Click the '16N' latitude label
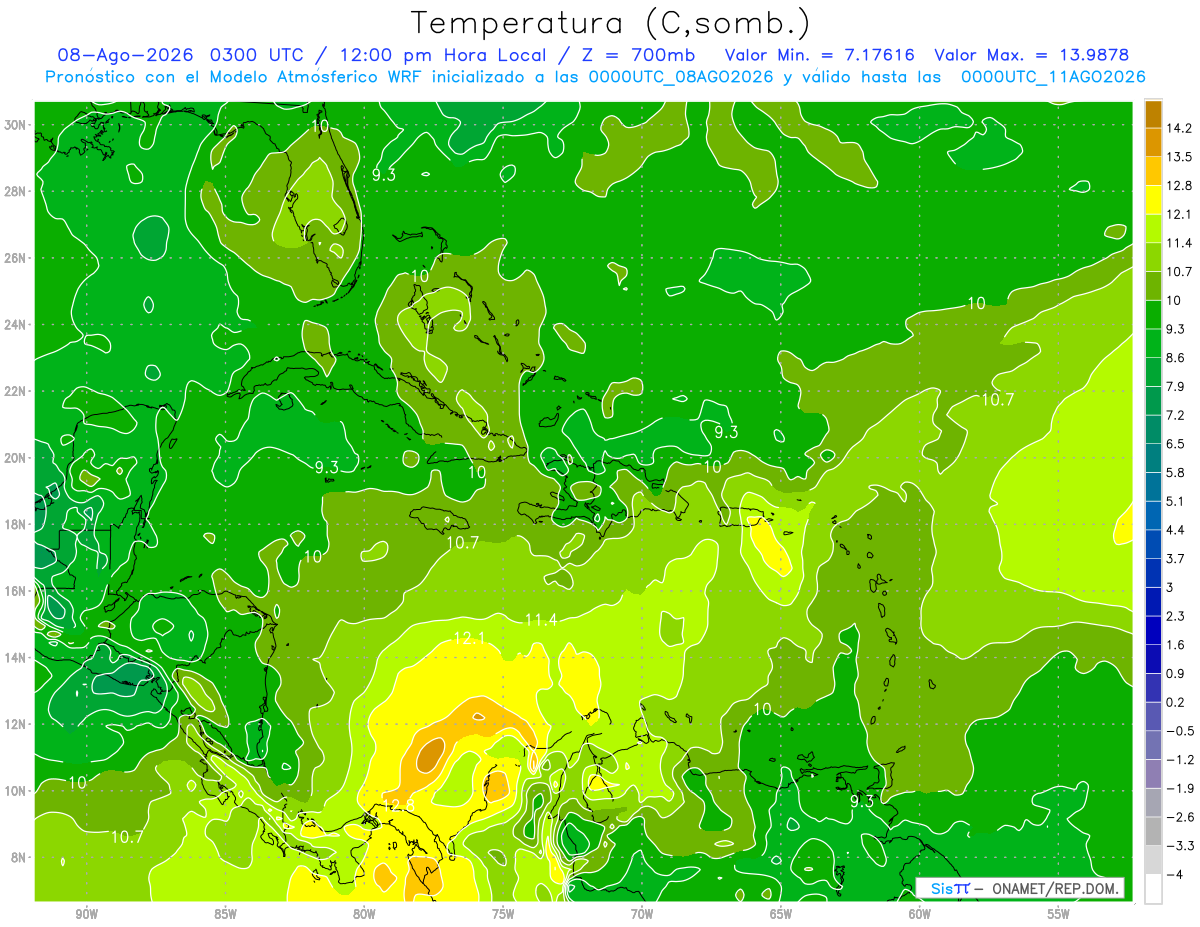 [x=17, y=591]
